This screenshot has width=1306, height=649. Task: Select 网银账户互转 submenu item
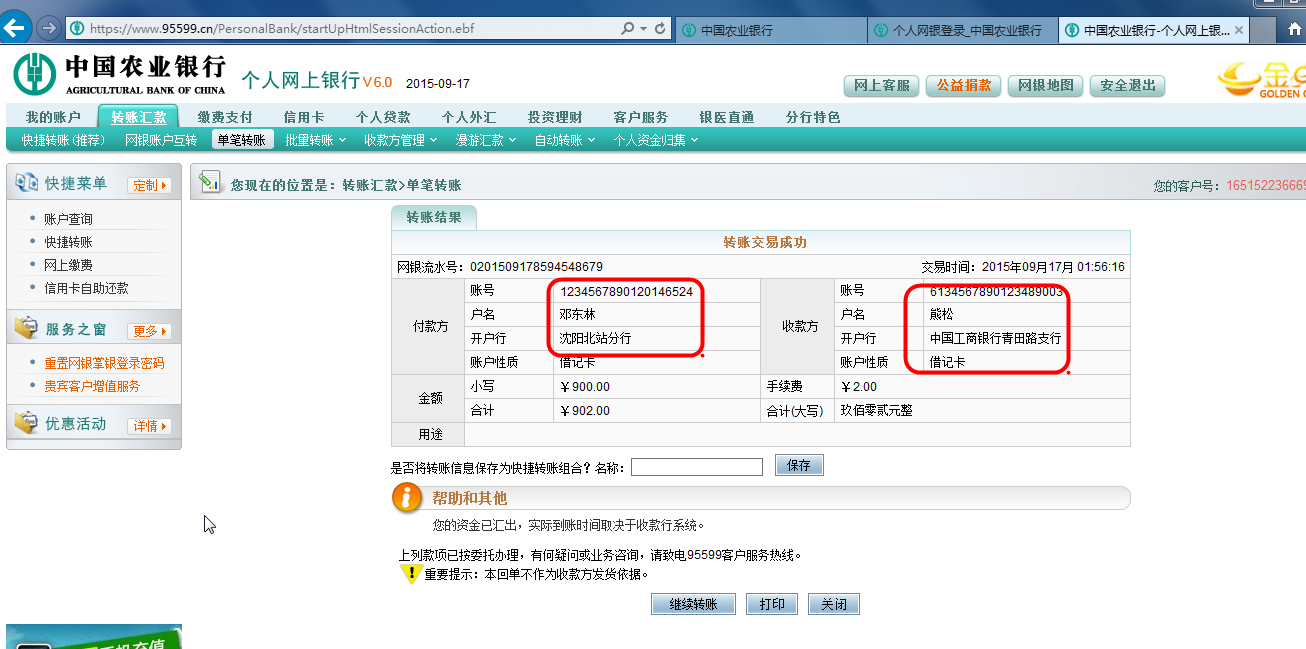click(x=161, y=140)
